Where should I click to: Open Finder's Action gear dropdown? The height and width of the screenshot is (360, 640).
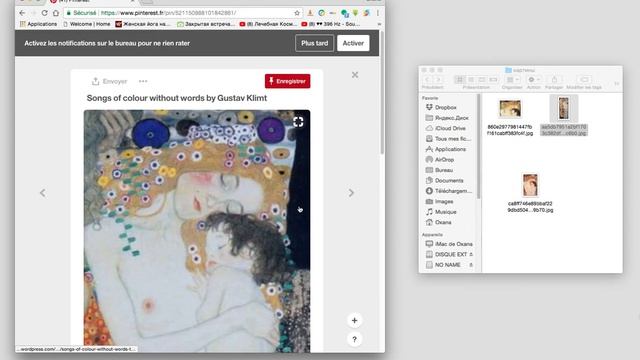[533, 80]
